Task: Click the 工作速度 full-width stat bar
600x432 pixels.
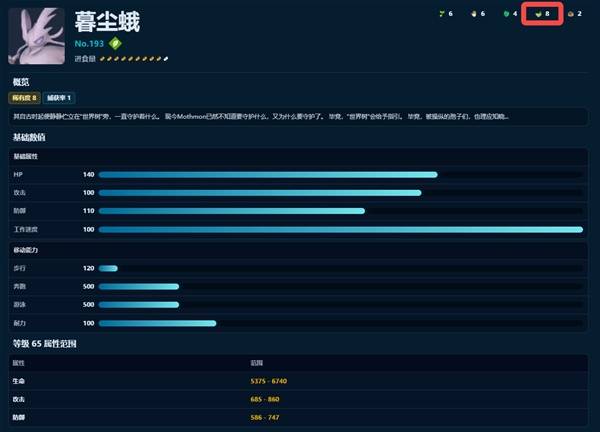Action: tap(341, 230)
